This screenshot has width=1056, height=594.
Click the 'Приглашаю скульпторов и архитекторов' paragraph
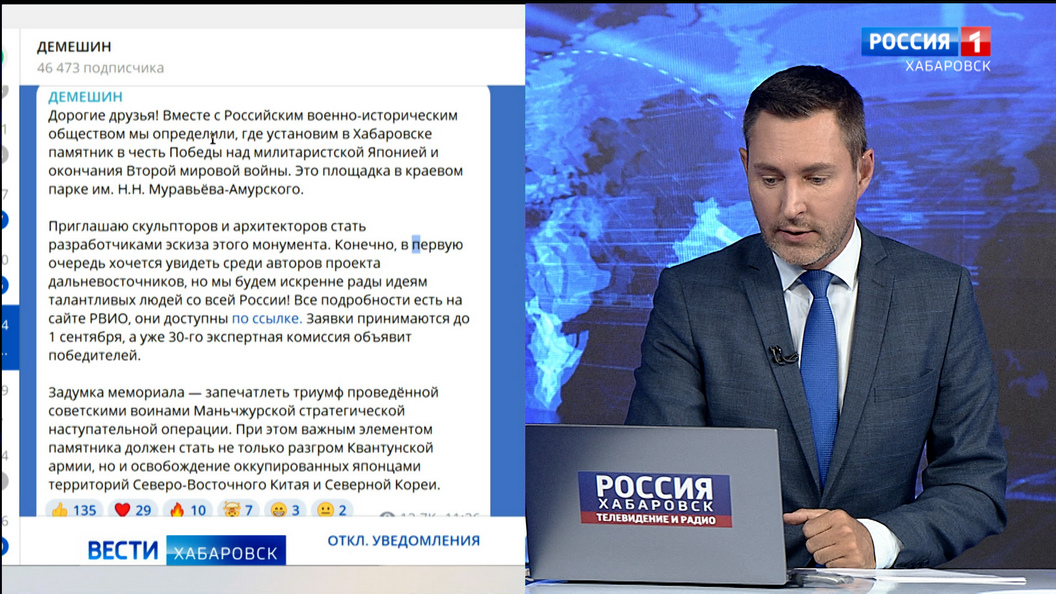[x=259, y=291]
